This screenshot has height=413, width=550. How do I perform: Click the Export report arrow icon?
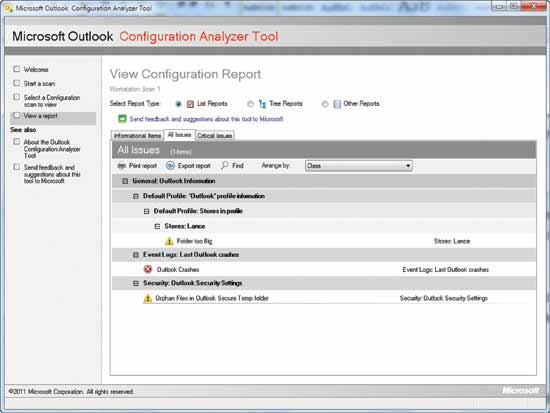(x=170, y=166)
